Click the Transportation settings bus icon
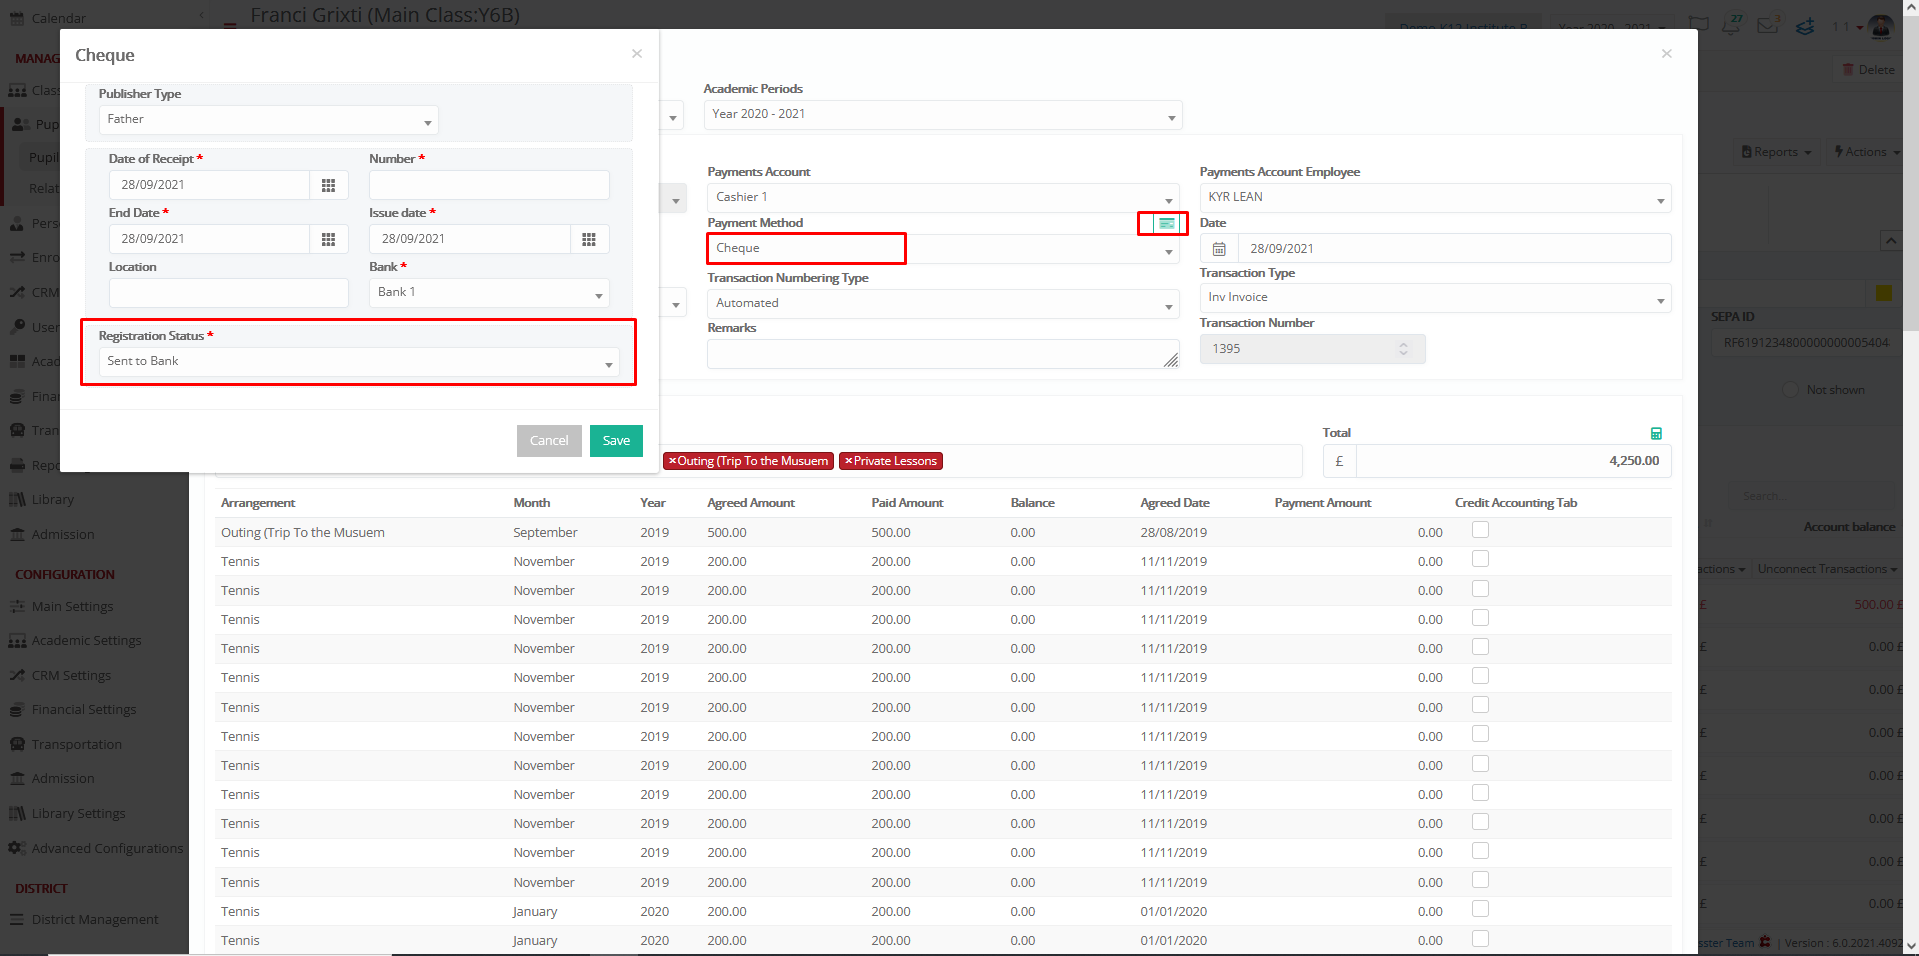Viewport: 1919px width, 956px height. coord(17,744)
